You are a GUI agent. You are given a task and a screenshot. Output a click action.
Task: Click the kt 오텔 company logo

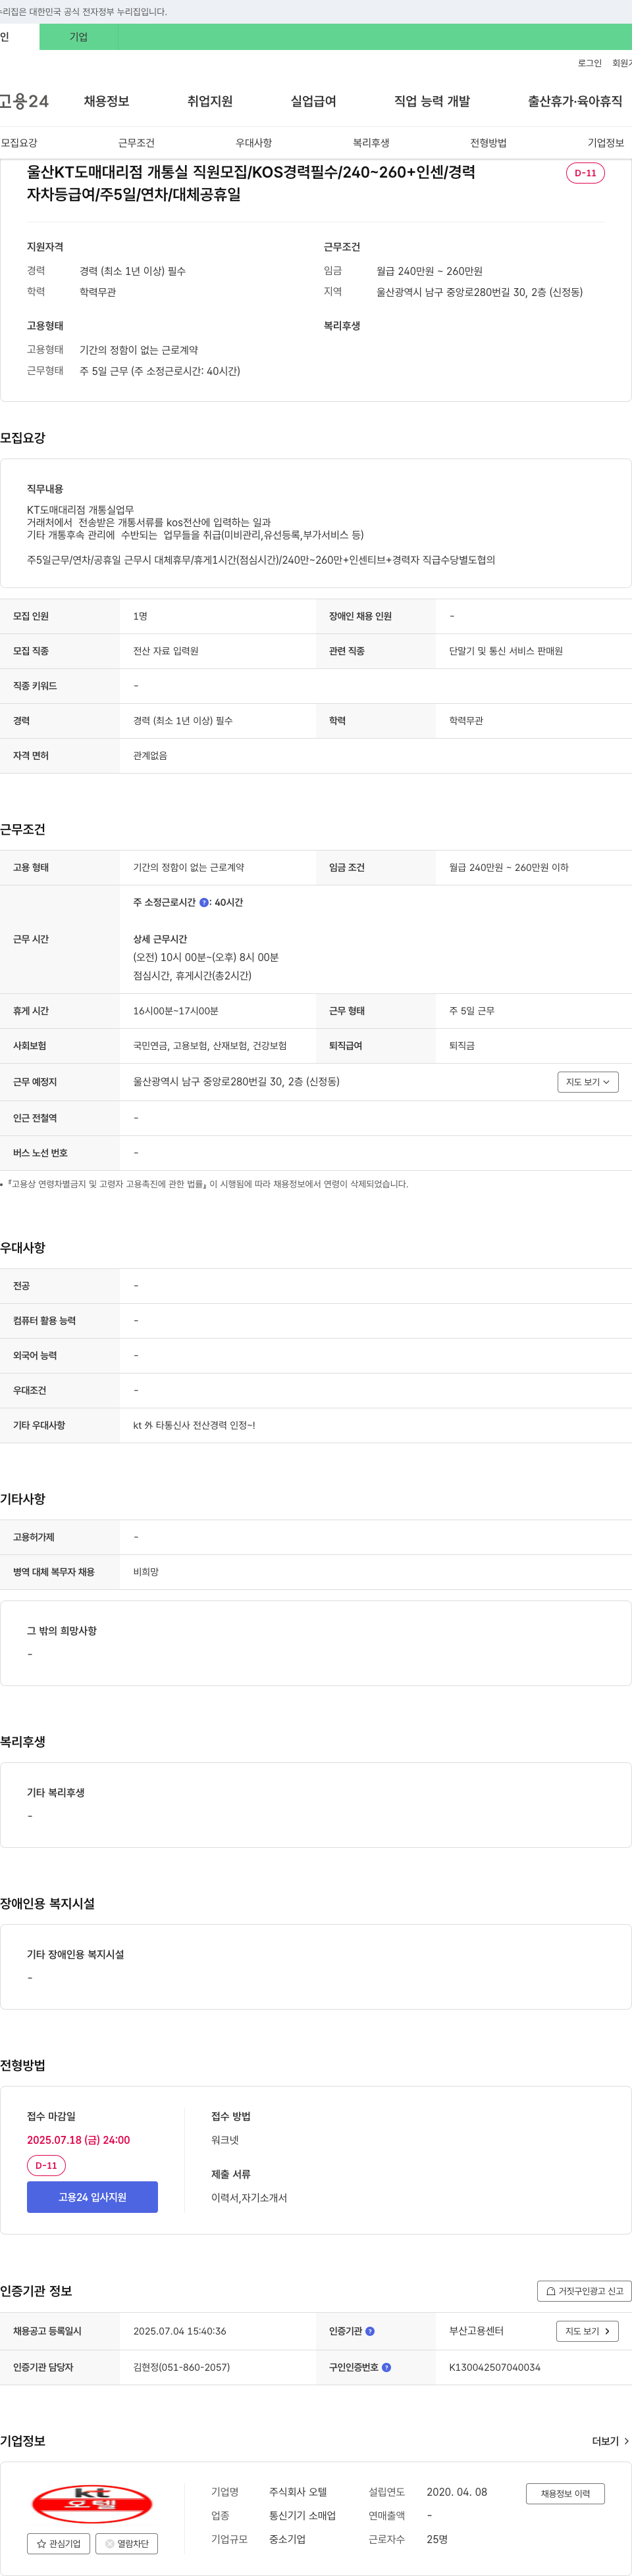point(92,2503)
